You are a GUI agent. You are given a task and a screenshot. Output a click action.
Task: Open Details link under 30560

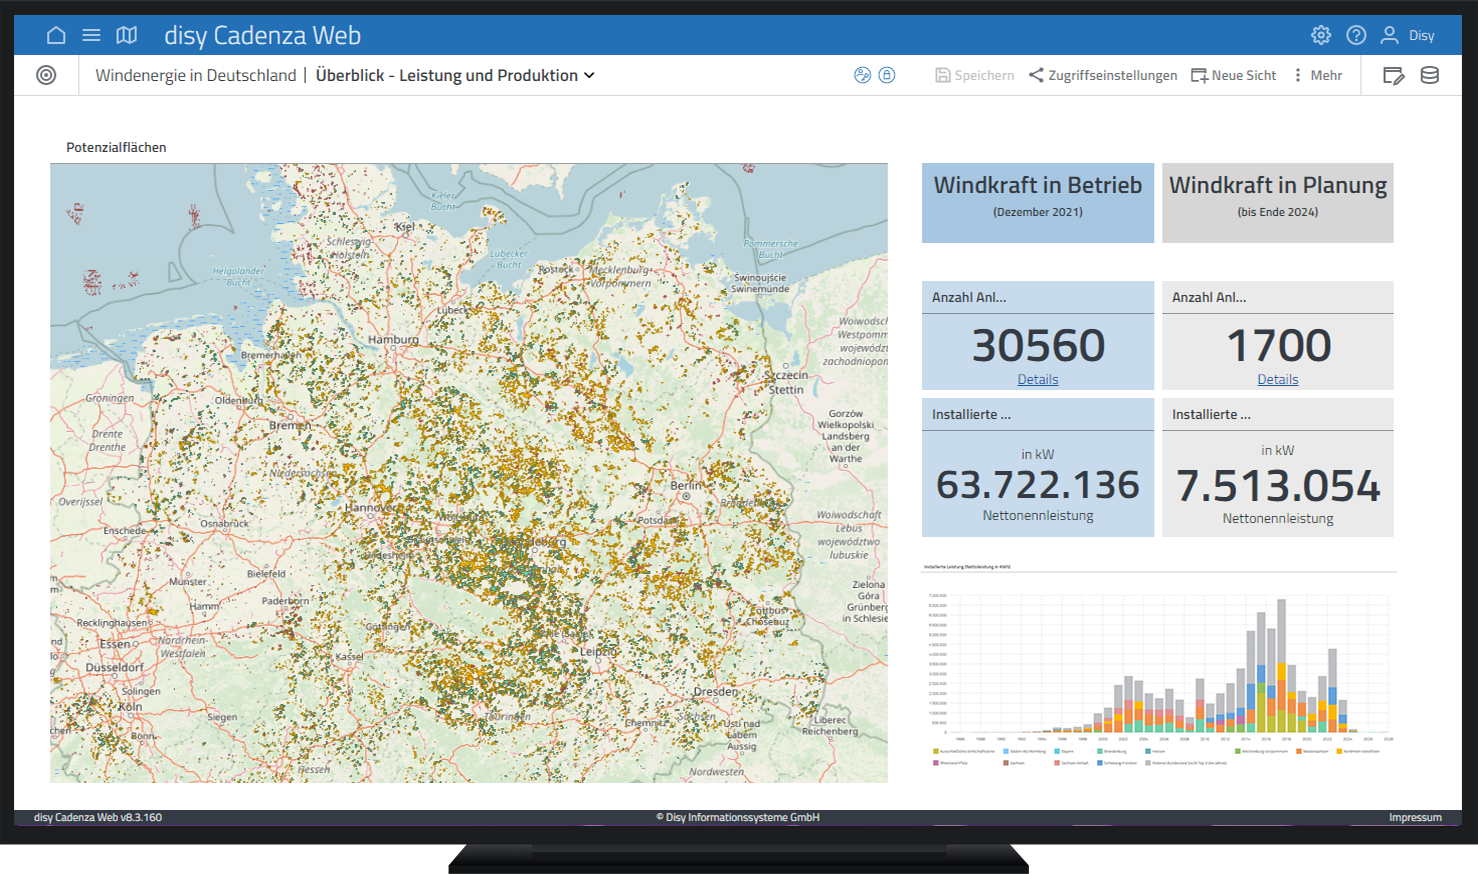point(1038,379)
